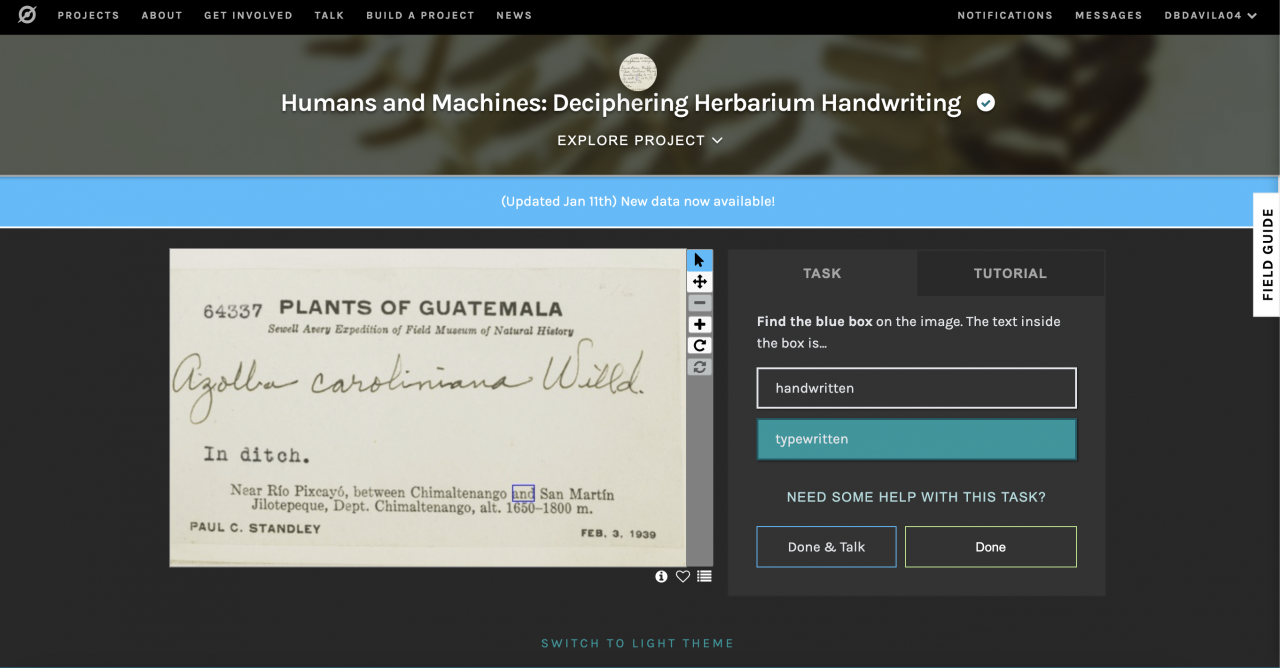Screen dimensions: 1280x668
Task: Open Messages
Action: (1109, 15)
